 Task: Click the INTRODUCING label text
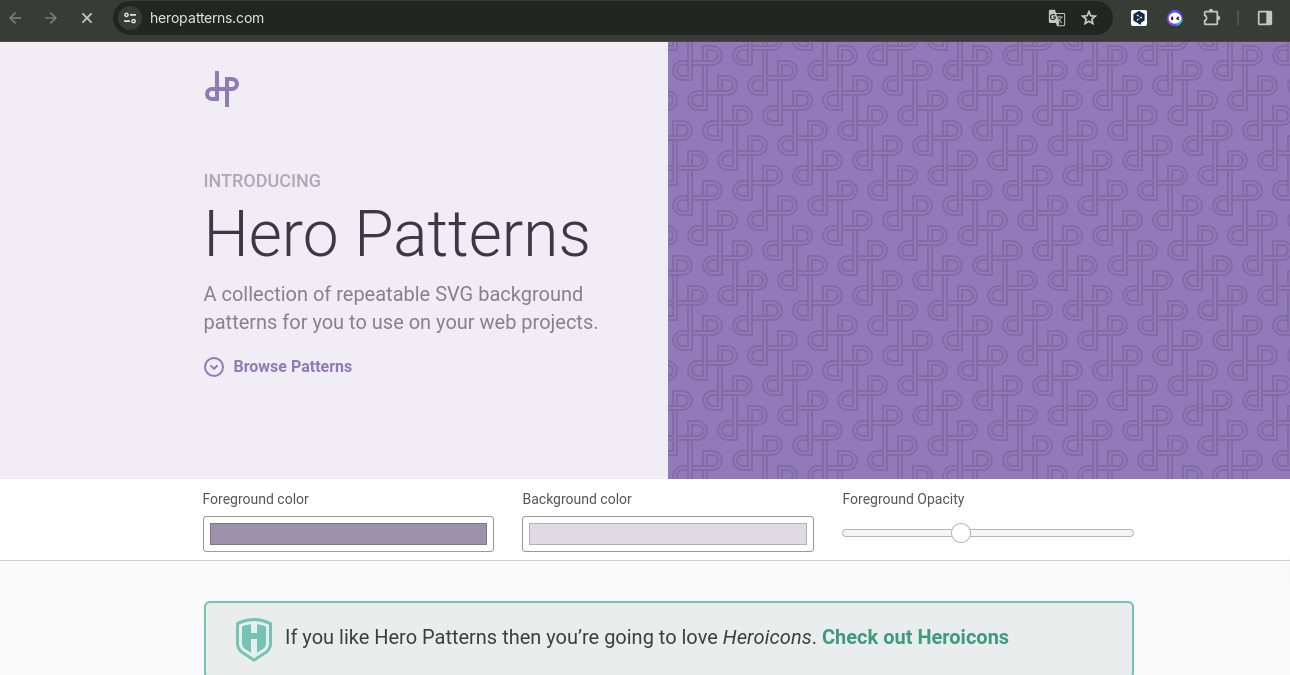262,181
